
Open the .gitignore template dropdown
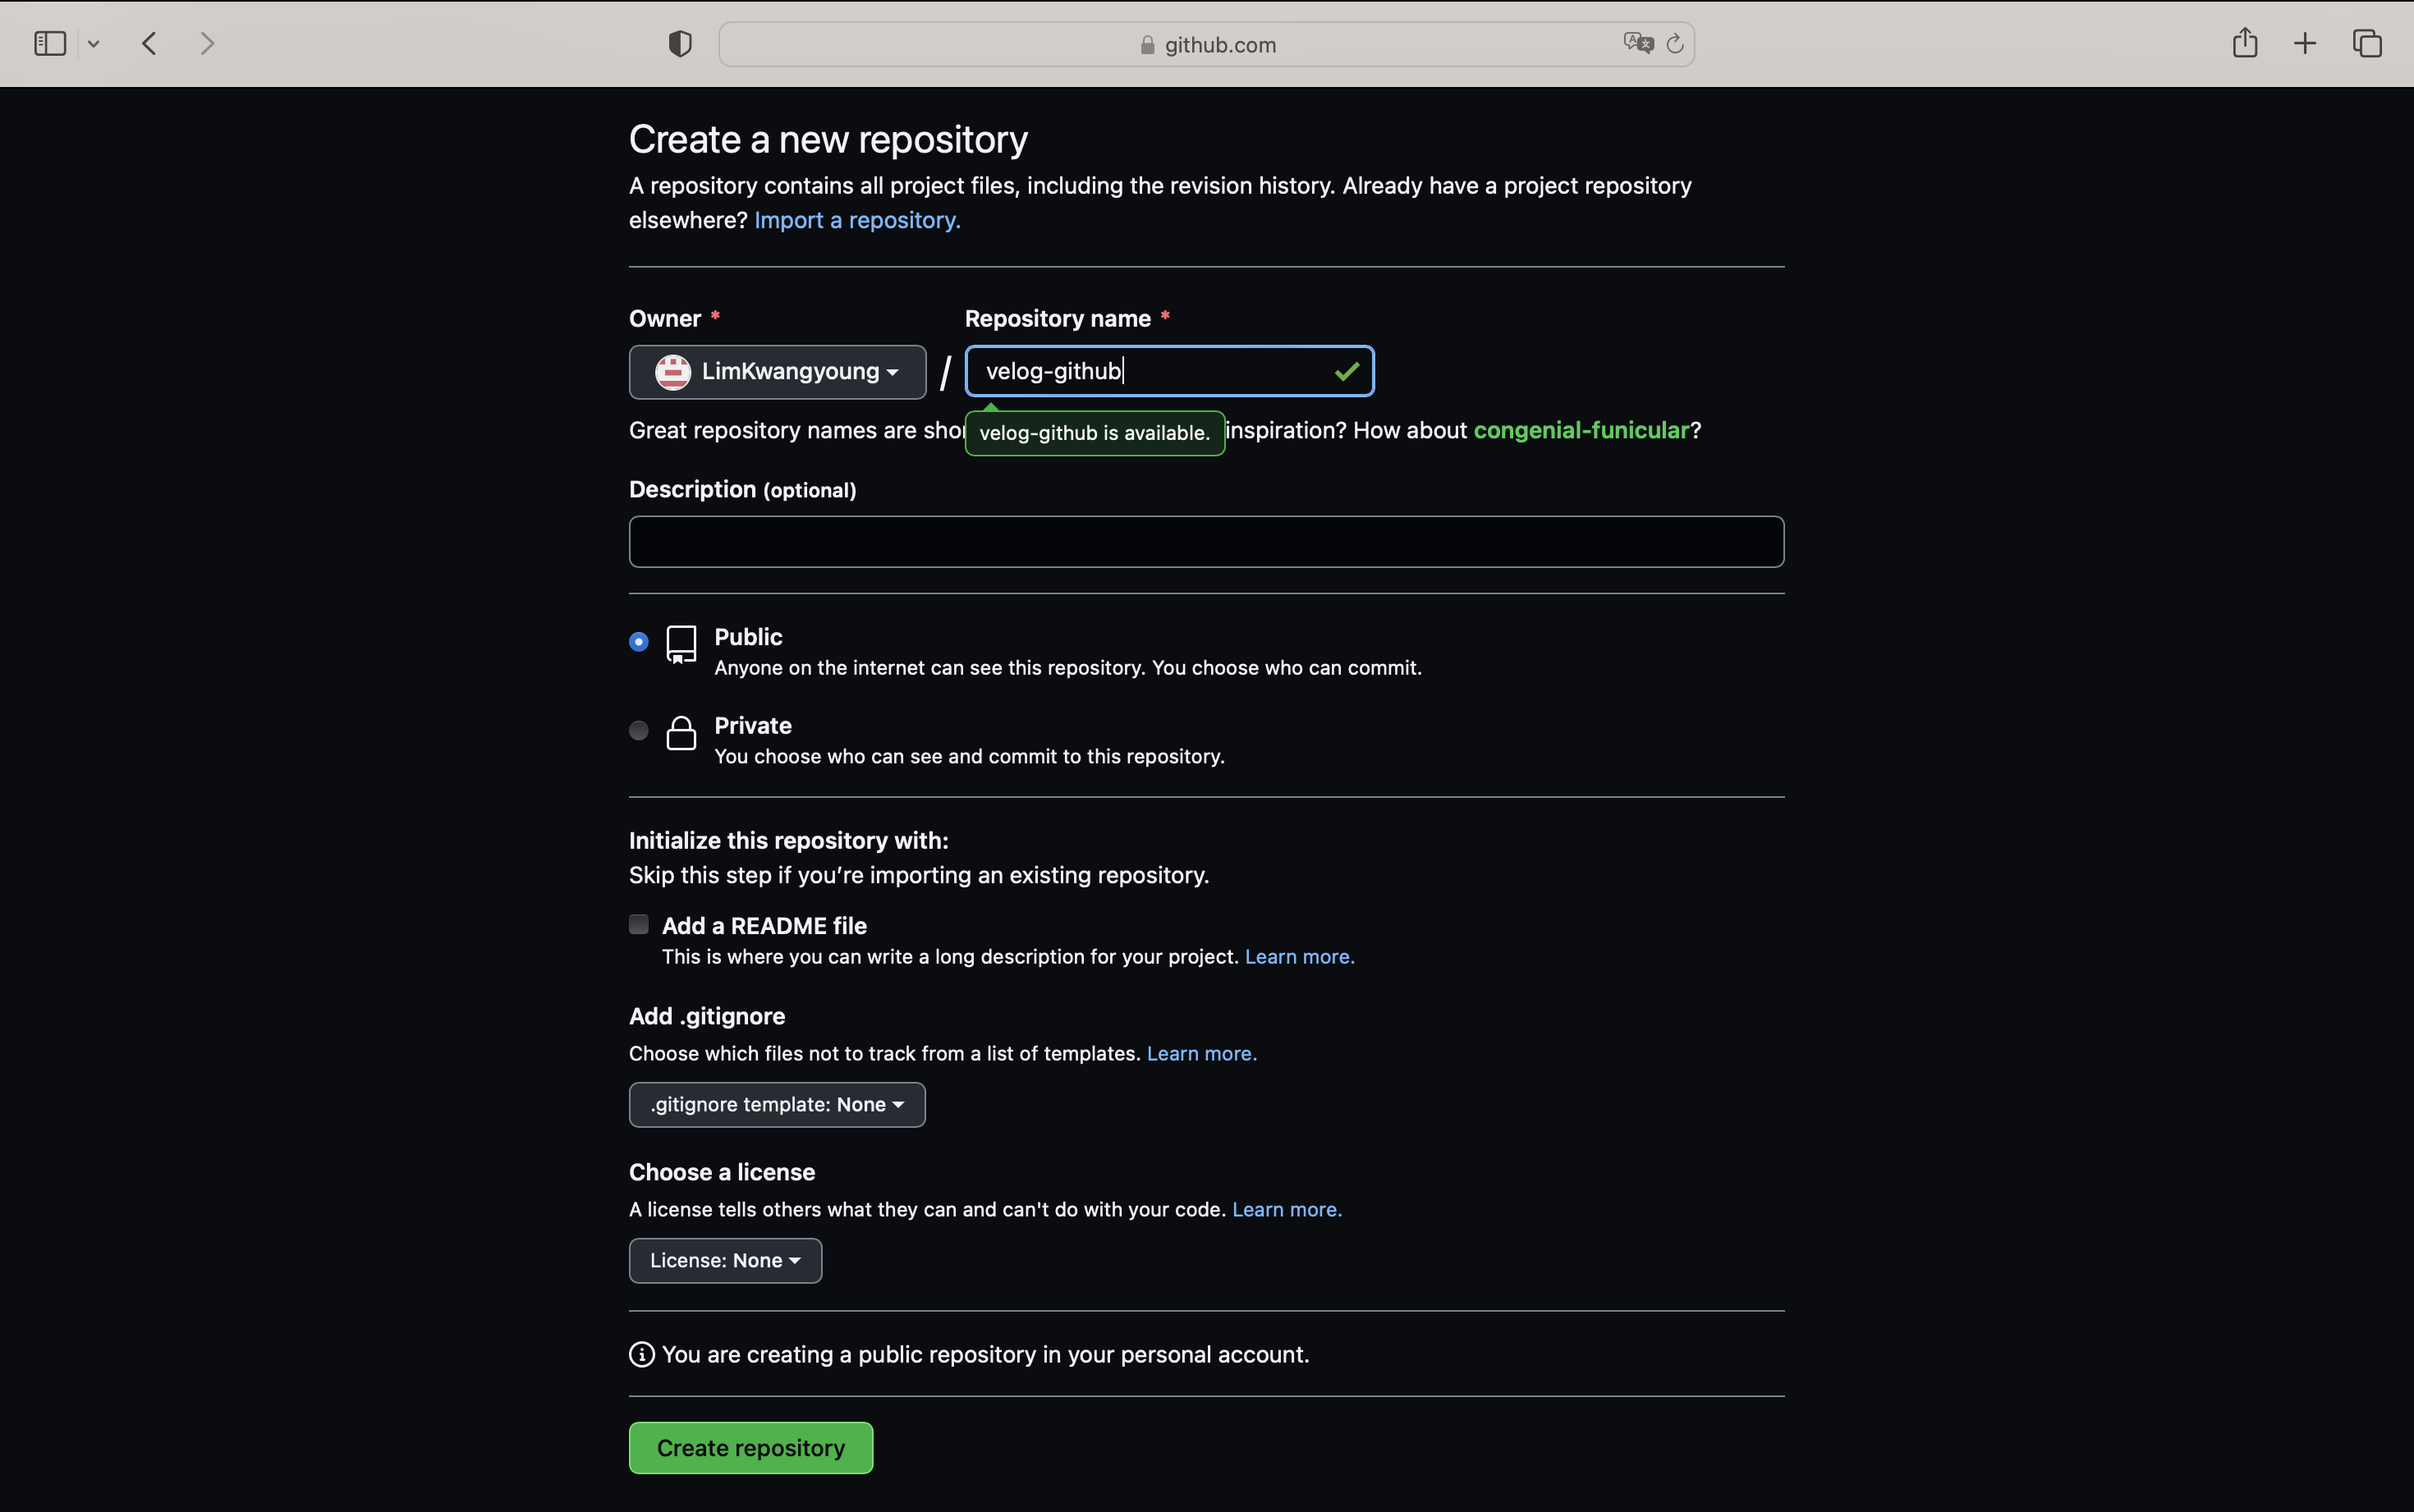coord(777,1104)
